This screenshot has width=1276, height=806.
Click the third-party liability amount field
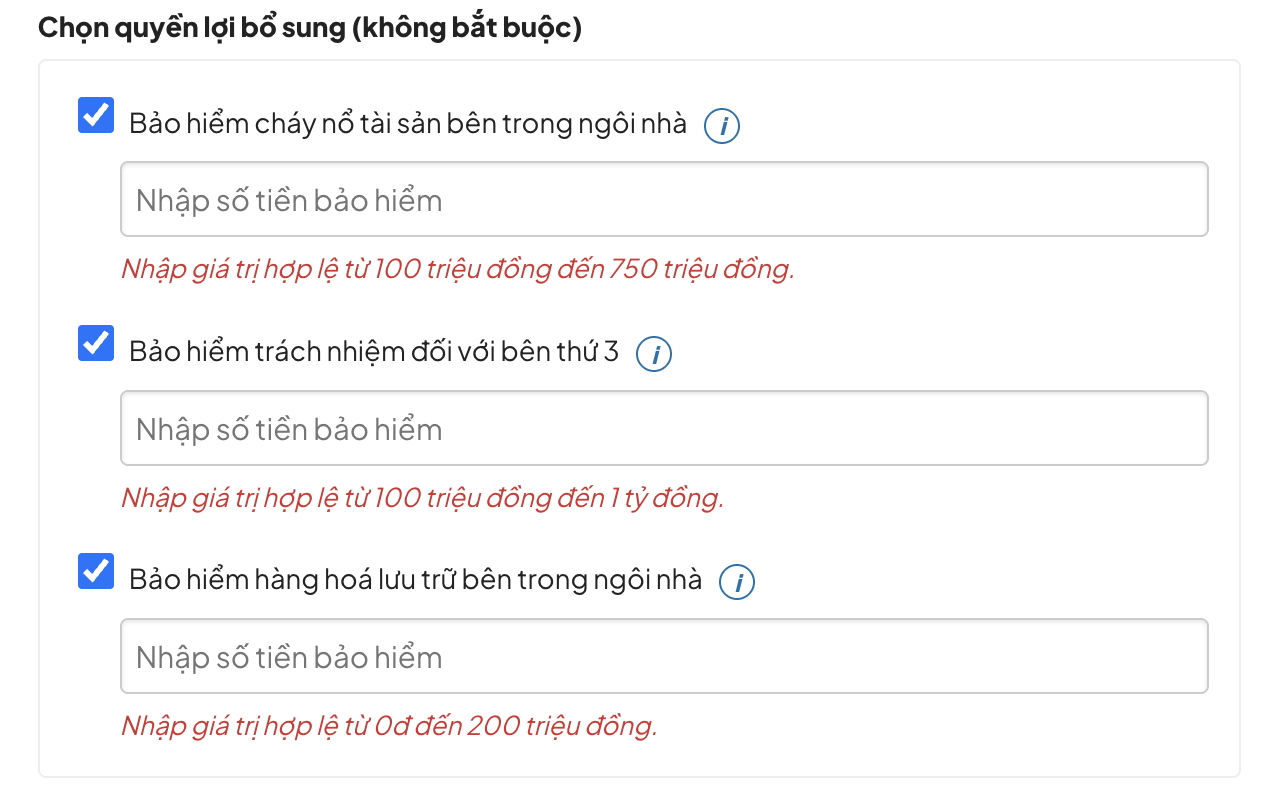[x=664, y=429]
